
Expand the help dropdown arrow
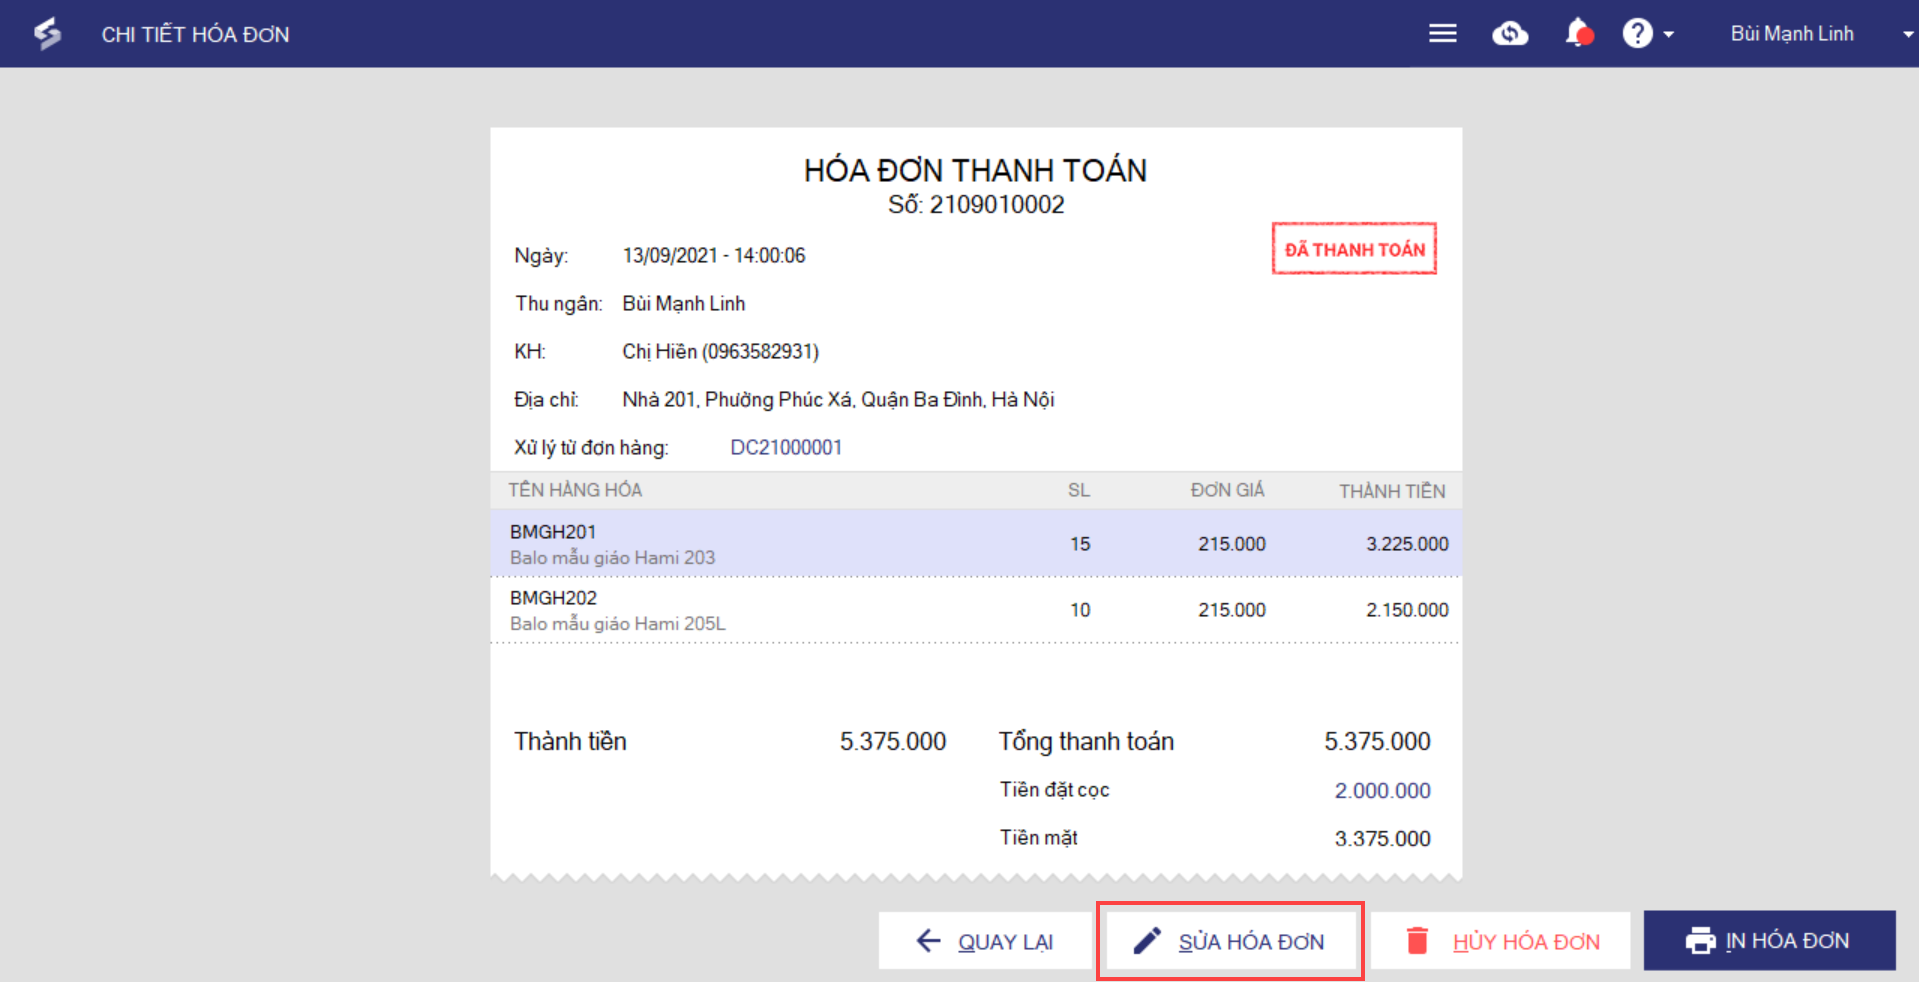coord(1669,35)
